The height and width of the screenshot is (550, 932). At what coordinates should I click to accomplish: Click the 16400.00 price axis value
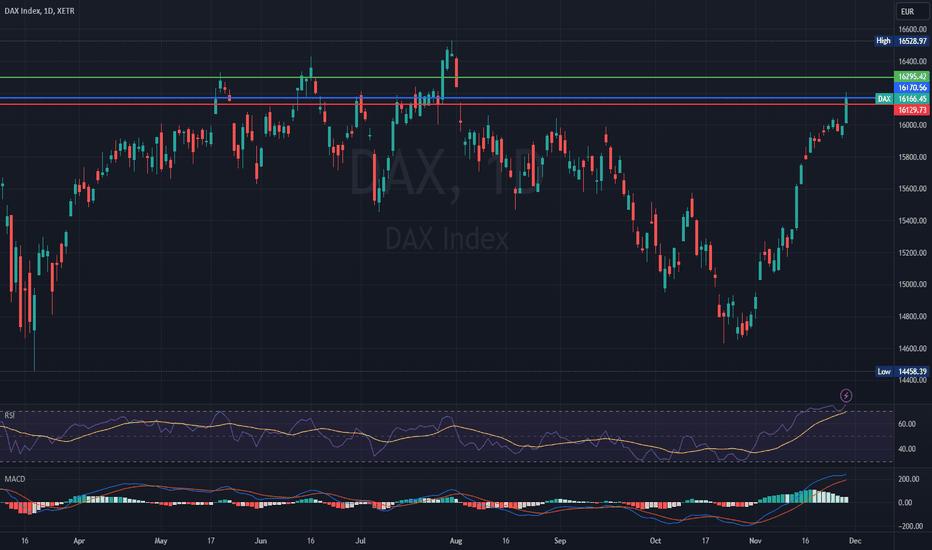[912, 61]
